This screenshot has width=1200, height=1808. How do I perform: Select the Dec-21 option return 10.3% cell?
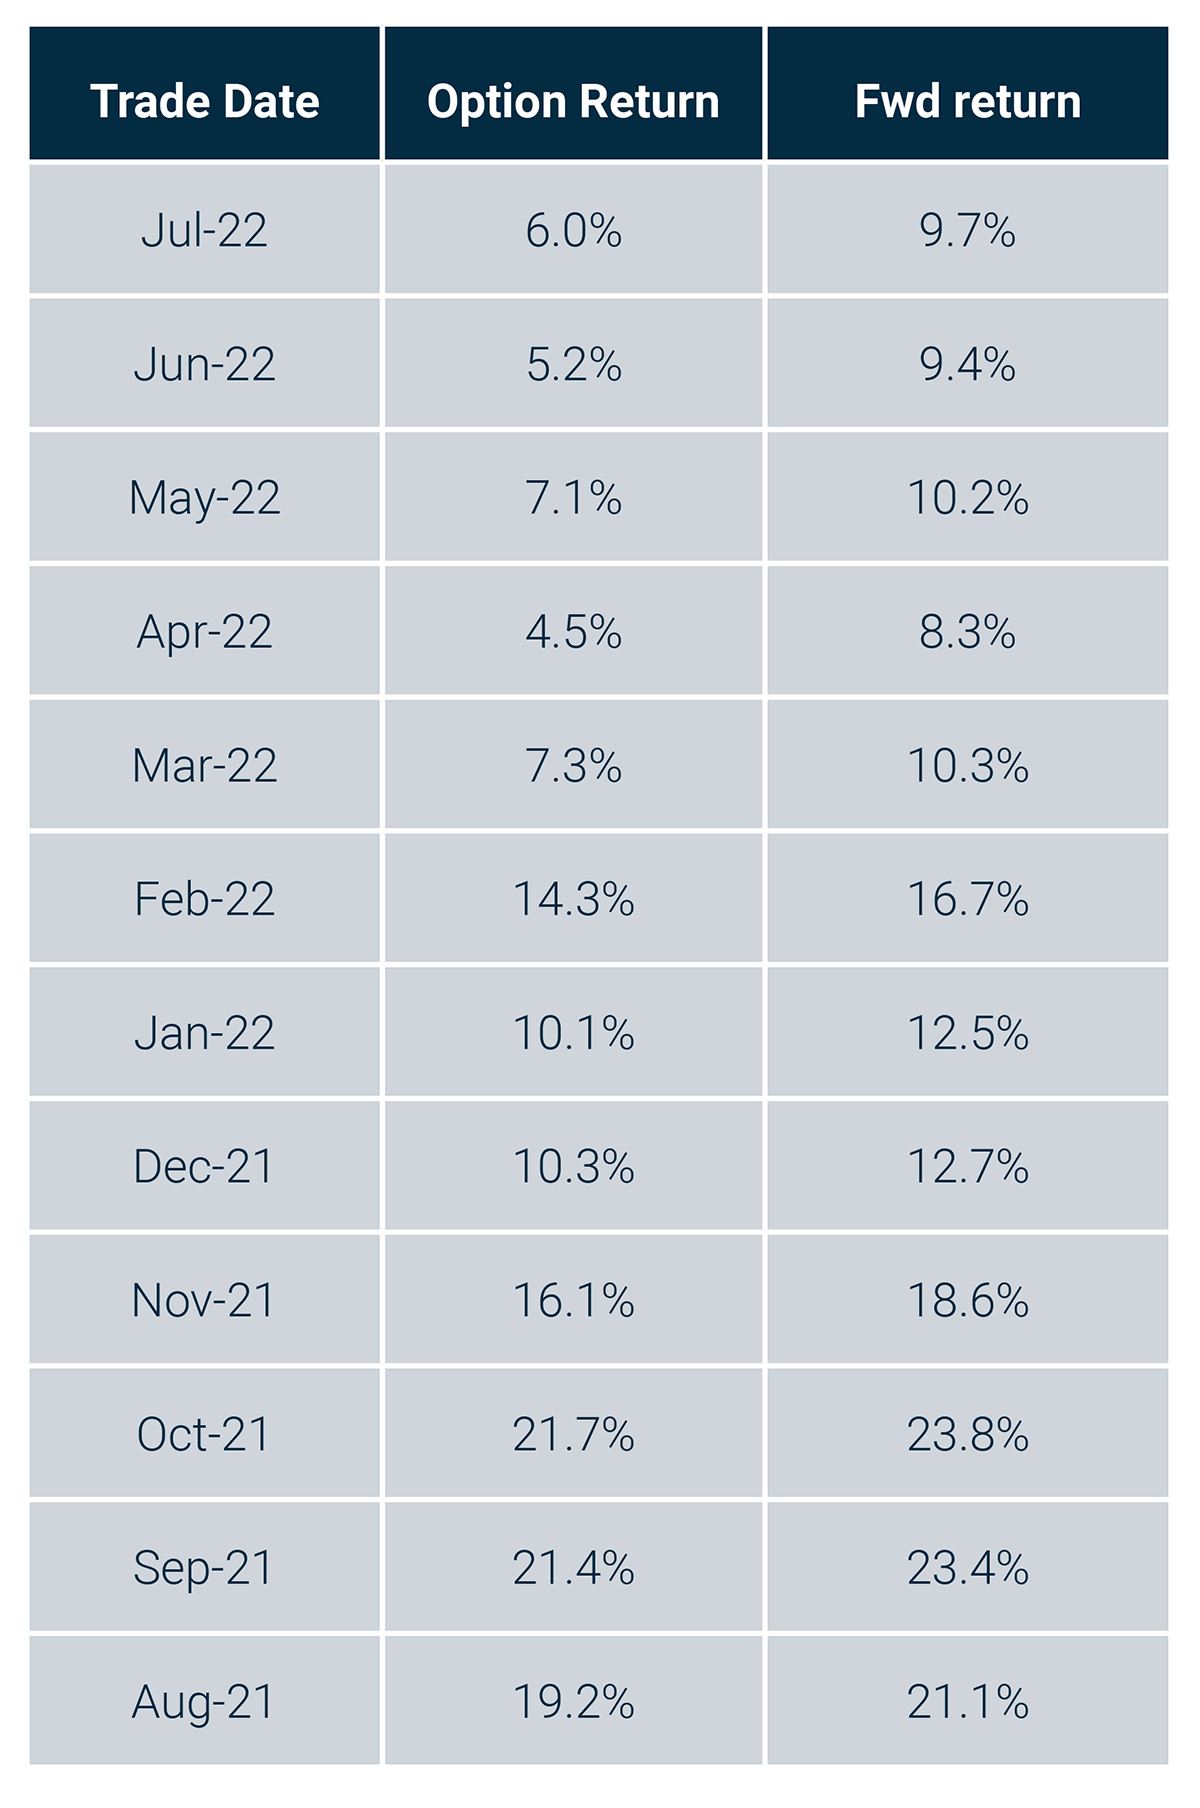[x=573, y=1167]
